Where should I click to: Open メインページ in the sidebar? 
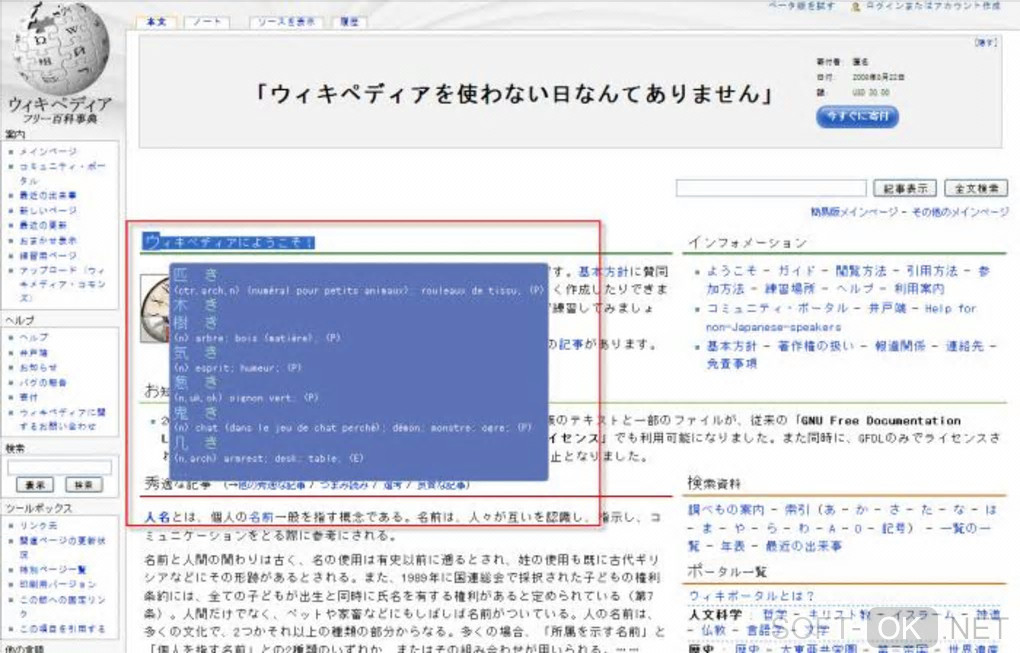point(48,152)
